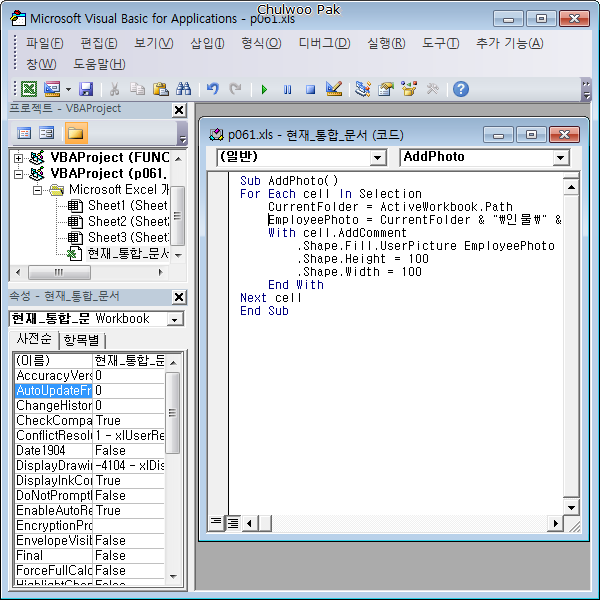Image resolution: width=600 pixels, height=600 pixels.
Task: Stop execution with the Reset square icon
Action: 310,89
